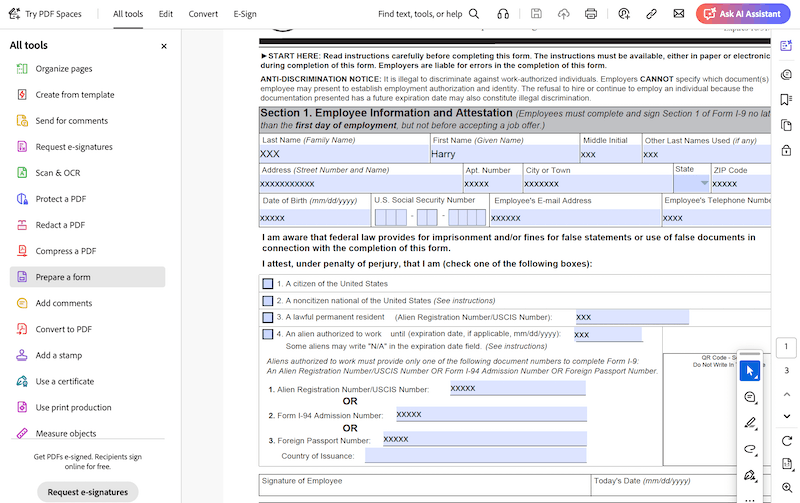
Task: Check 'An alien authorized to work' box
Action: click(267, 334)
